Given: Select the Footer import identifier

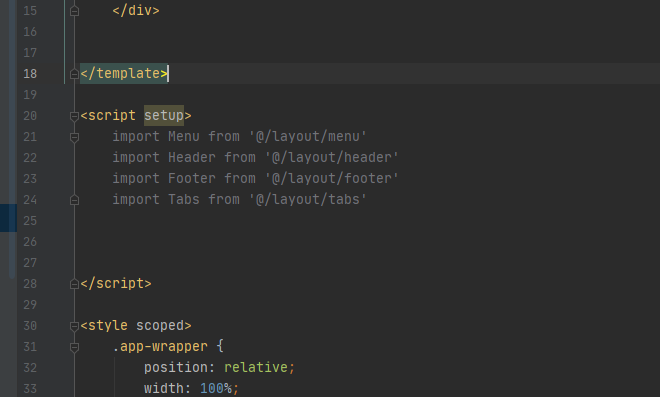Looking at the screenshot, I should point(192,179).
